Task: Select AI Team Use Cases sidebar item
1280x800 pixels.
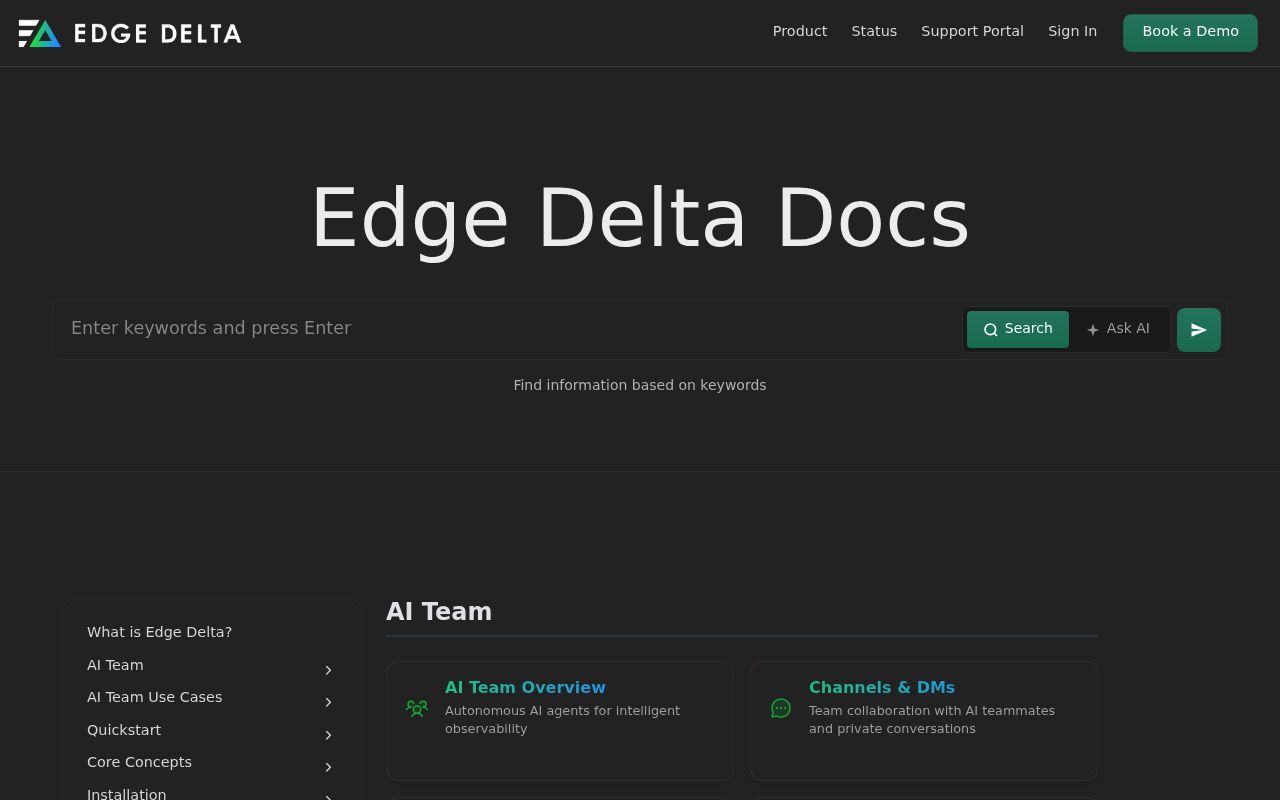Action: (155, 697)
